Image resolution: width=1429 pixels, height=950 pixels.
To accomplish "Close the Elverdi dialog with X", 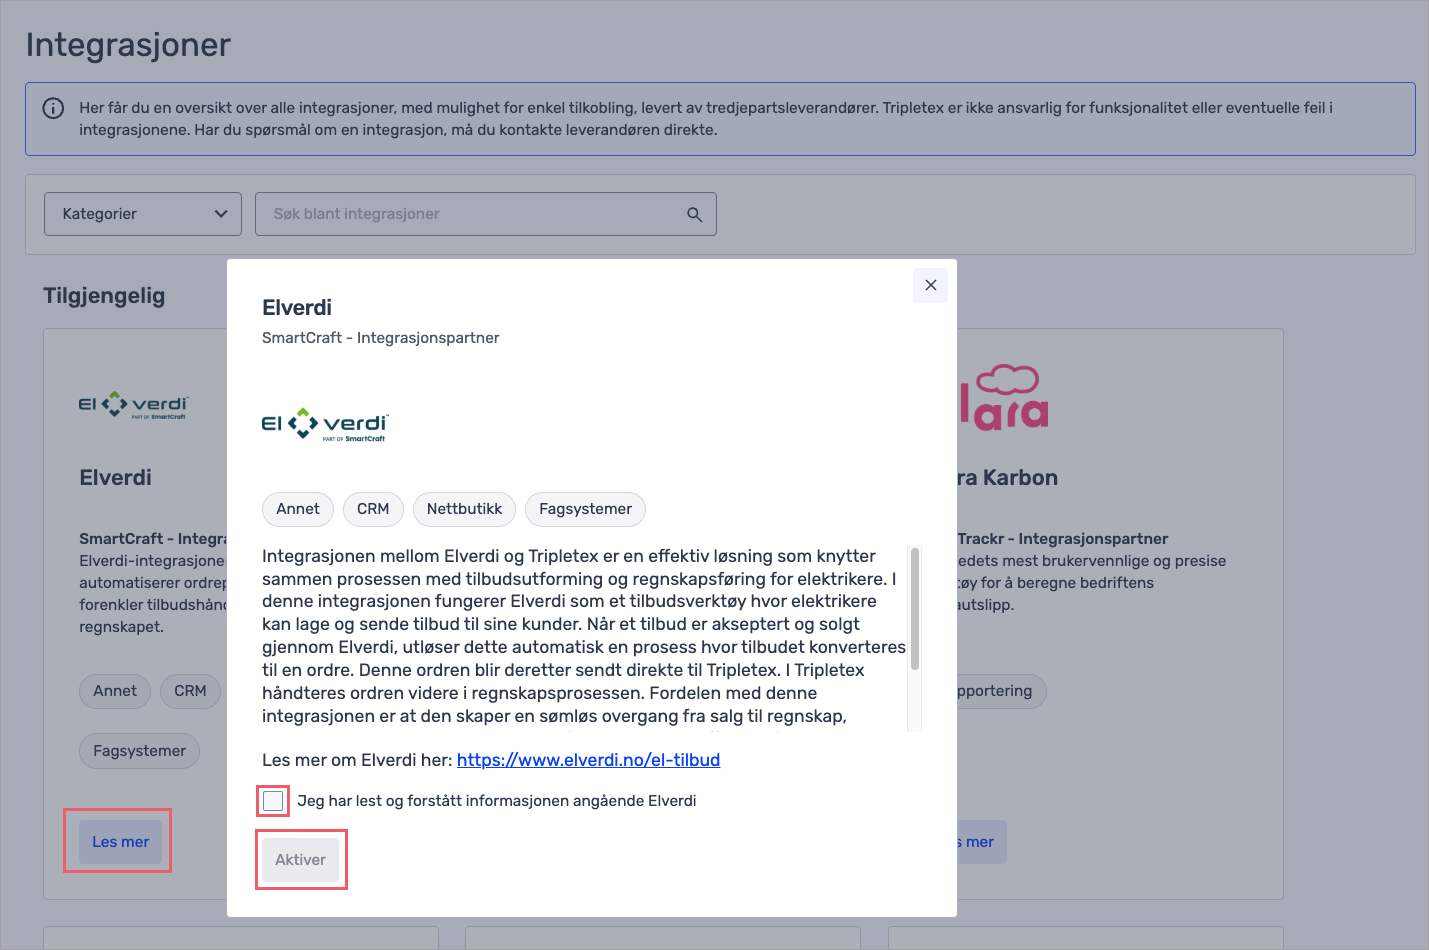I will tap(930, 285).
